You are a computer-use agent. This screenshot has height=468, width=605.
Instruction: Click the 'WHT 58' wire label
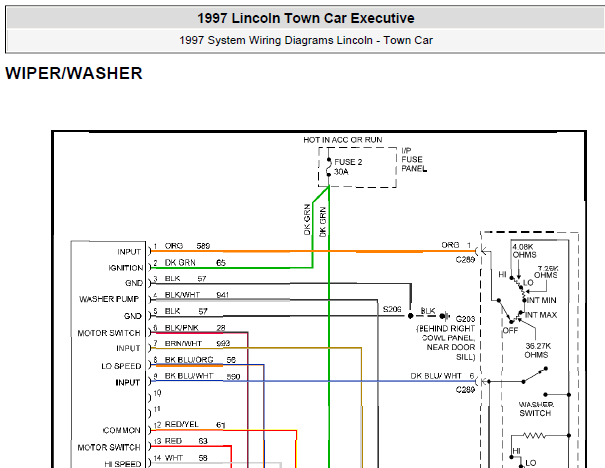point(186,458)
